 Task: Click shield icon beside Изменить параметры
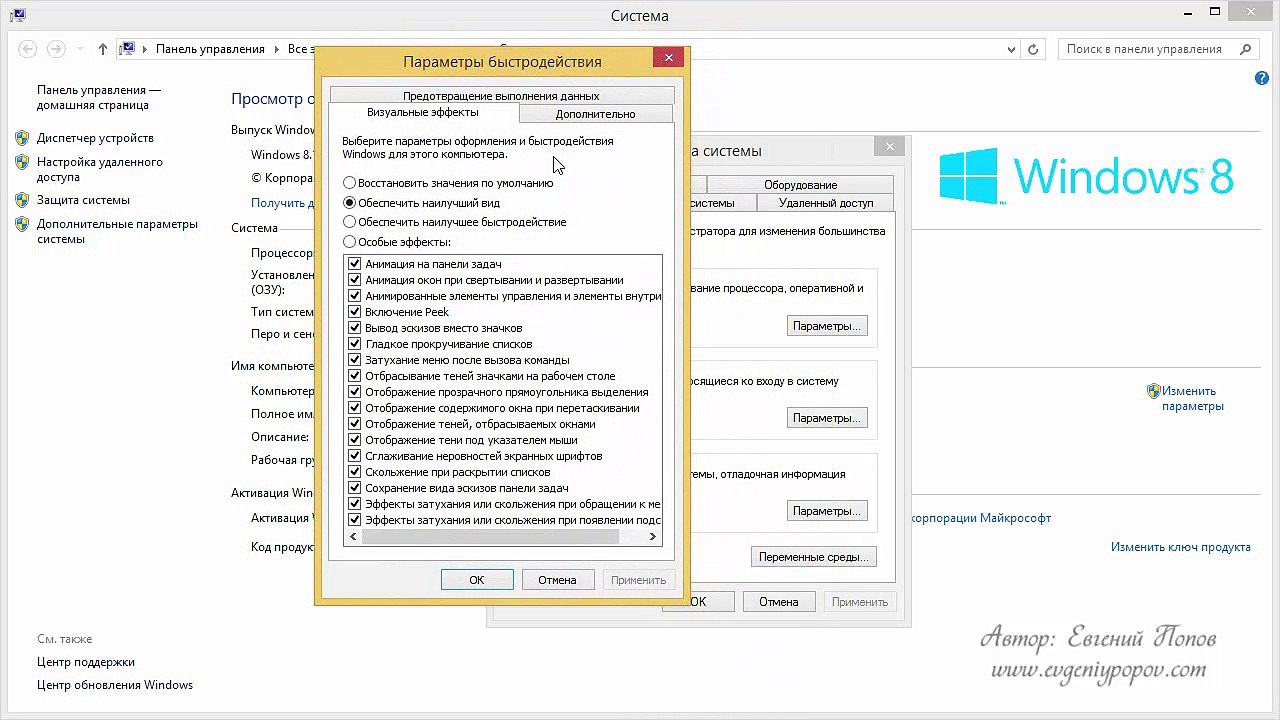point(1153,391)
